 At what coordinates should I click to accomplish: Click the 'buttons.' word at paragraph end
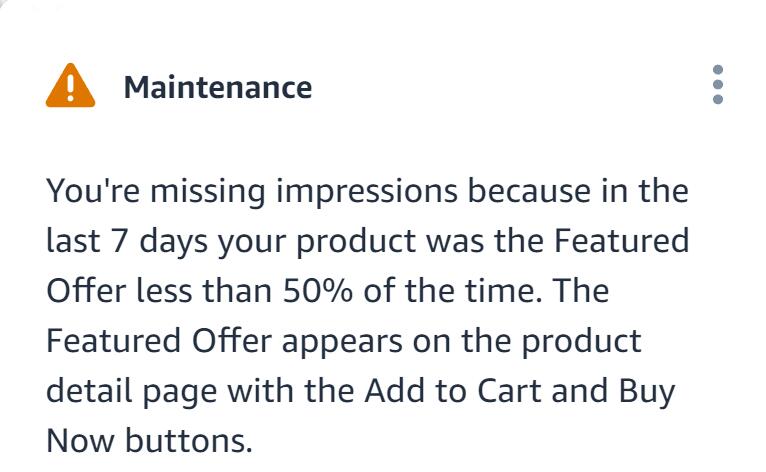click(189, 441)
